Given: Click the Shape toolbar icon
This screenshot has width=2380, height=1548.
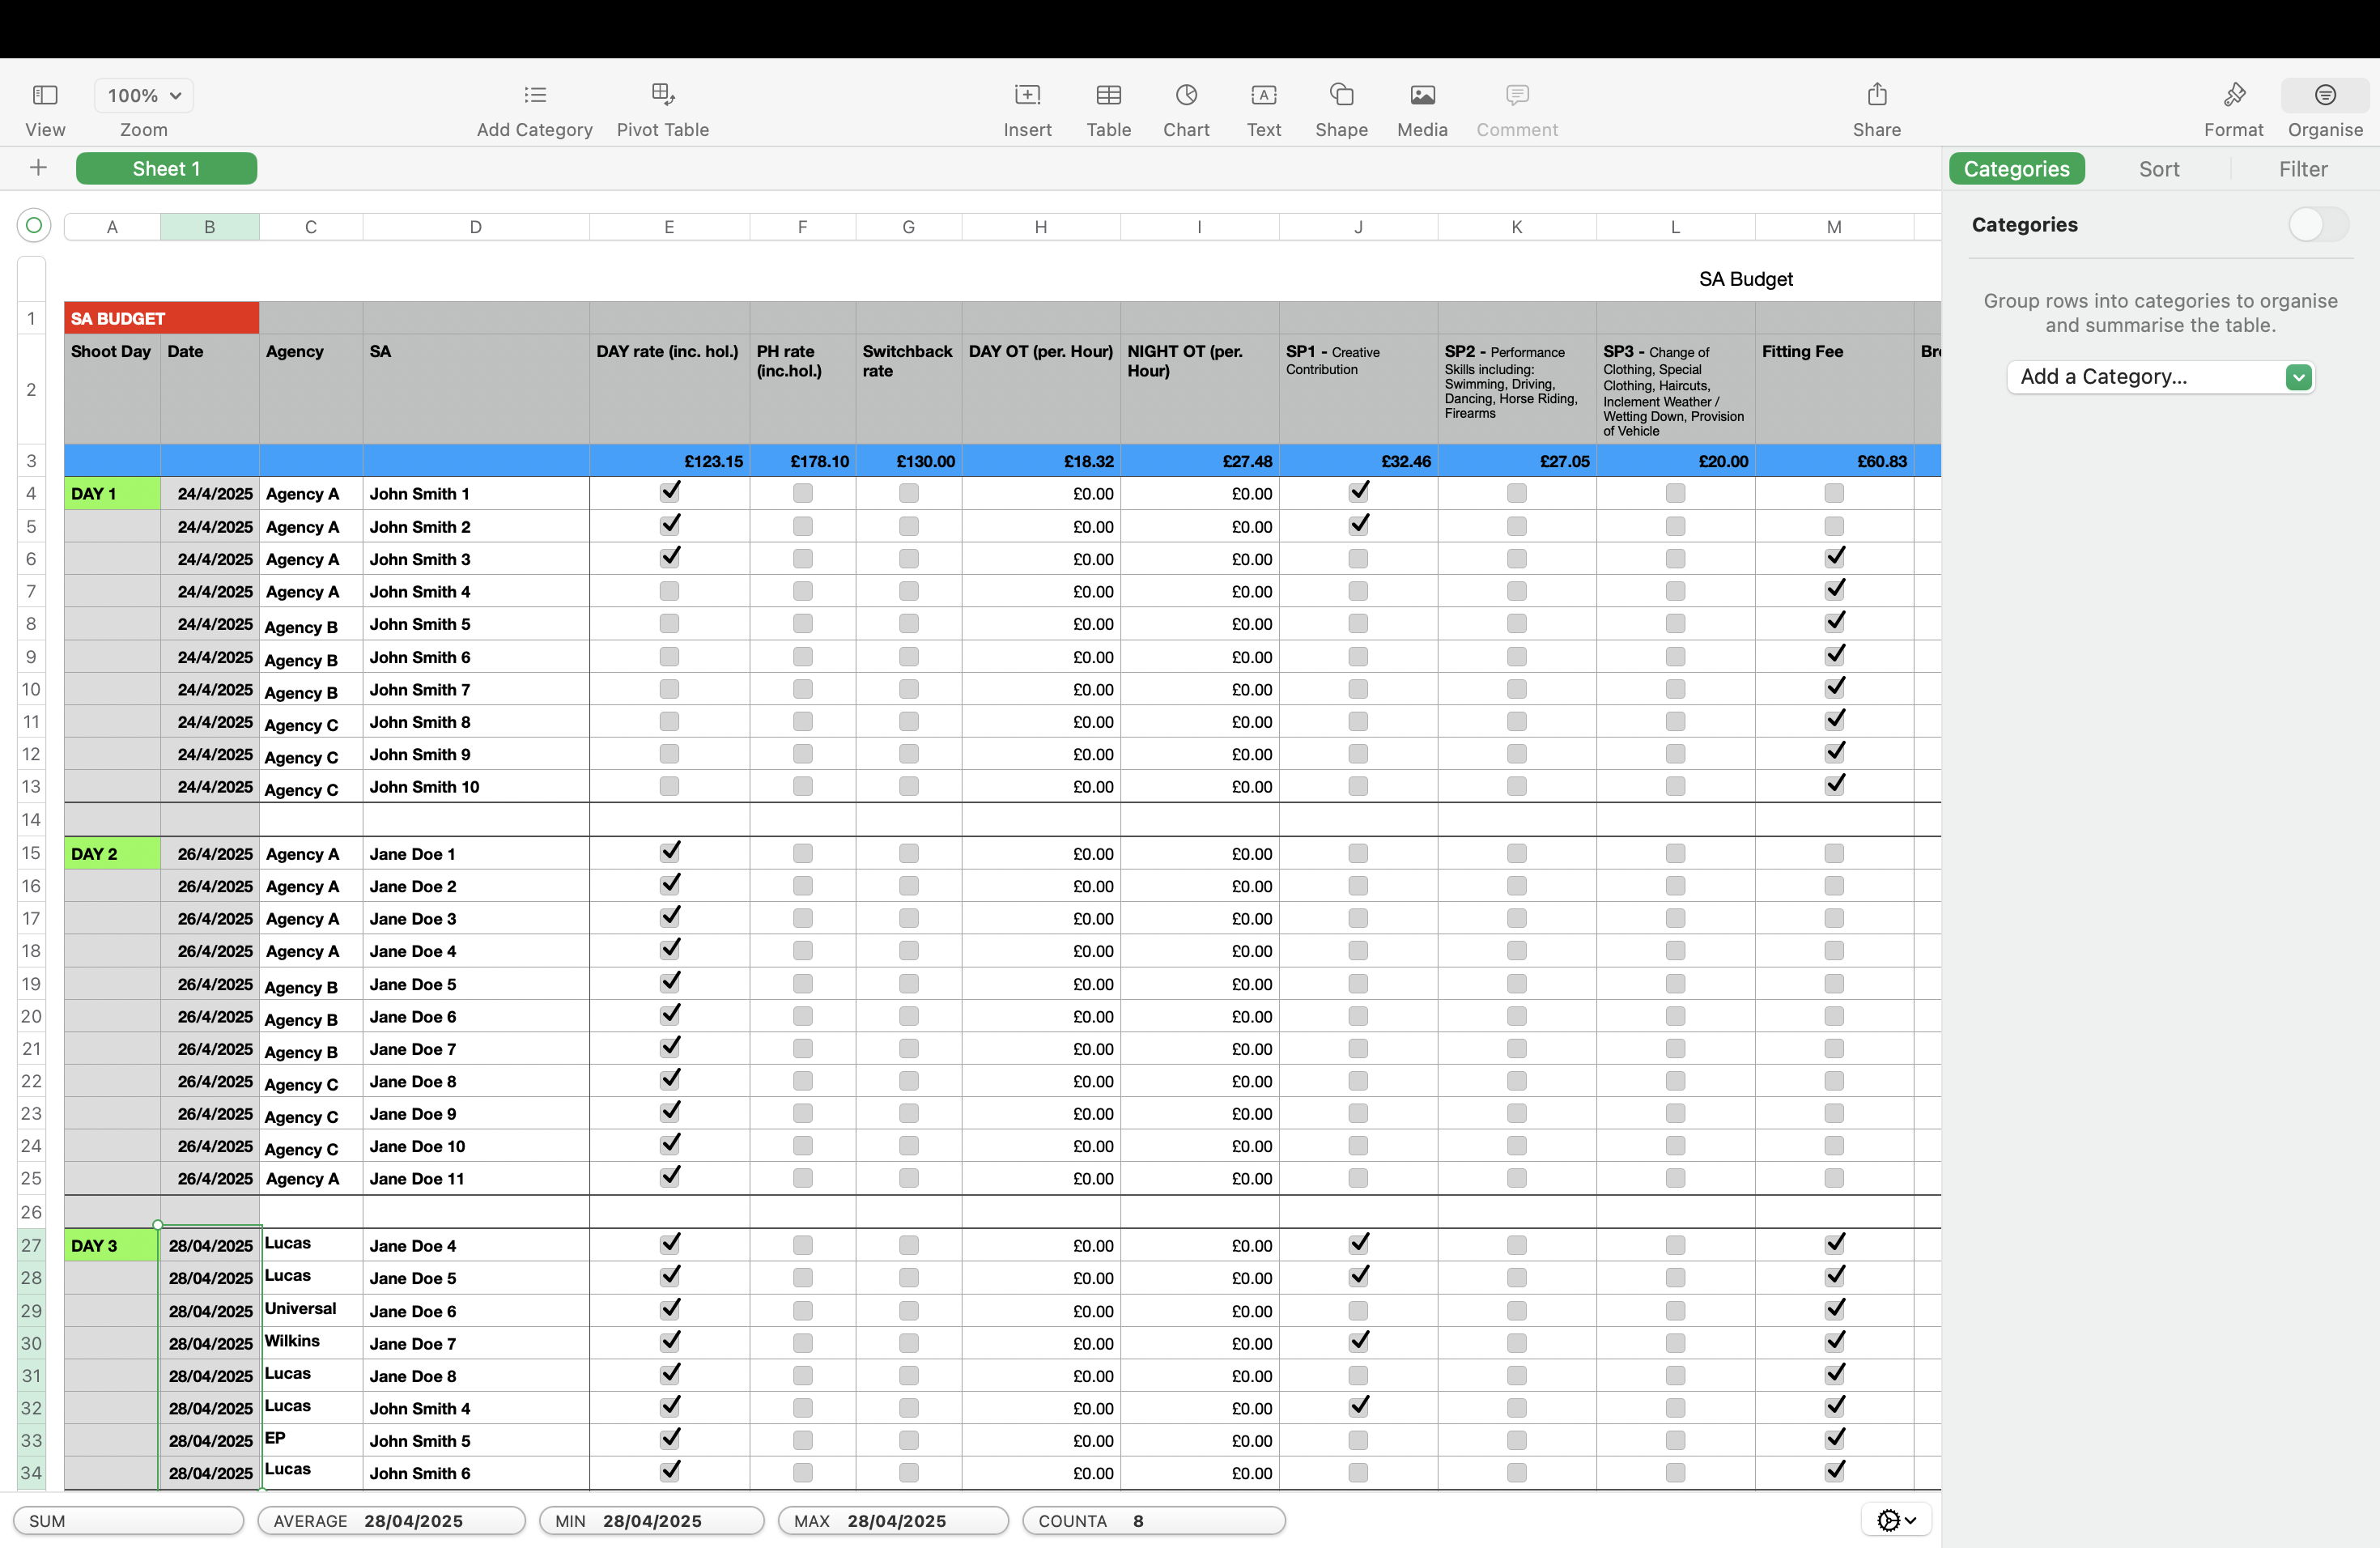Looking at the screenshot, I should (1341, 95).
